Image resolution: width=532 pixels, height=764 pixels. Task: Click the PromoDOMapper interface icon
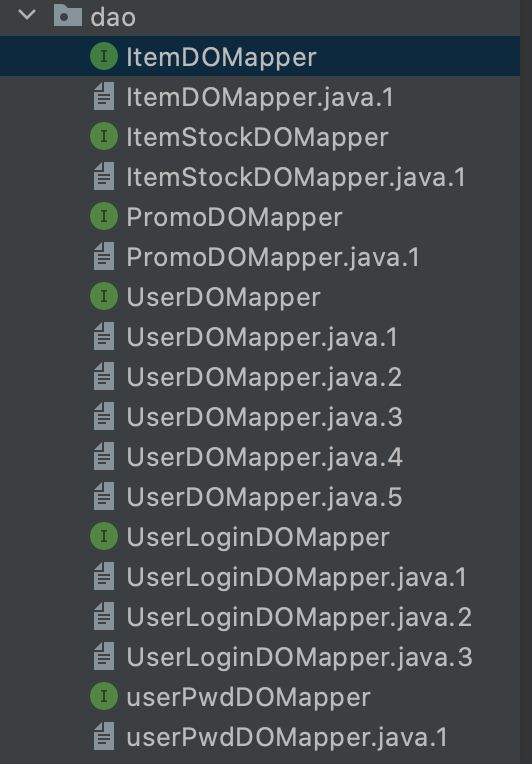[x=104, y=216]
